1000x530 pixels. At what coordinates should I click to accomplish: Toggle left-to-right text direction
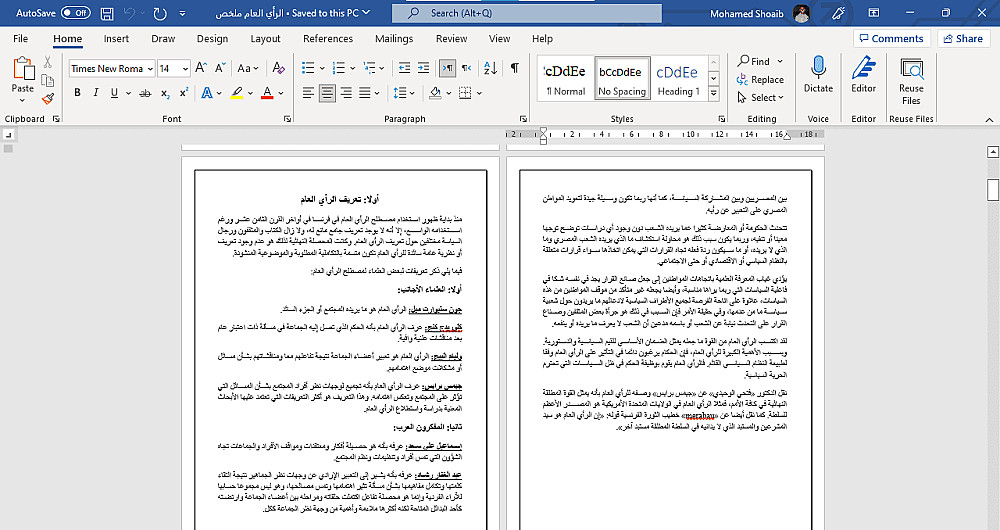click(448, 68)
